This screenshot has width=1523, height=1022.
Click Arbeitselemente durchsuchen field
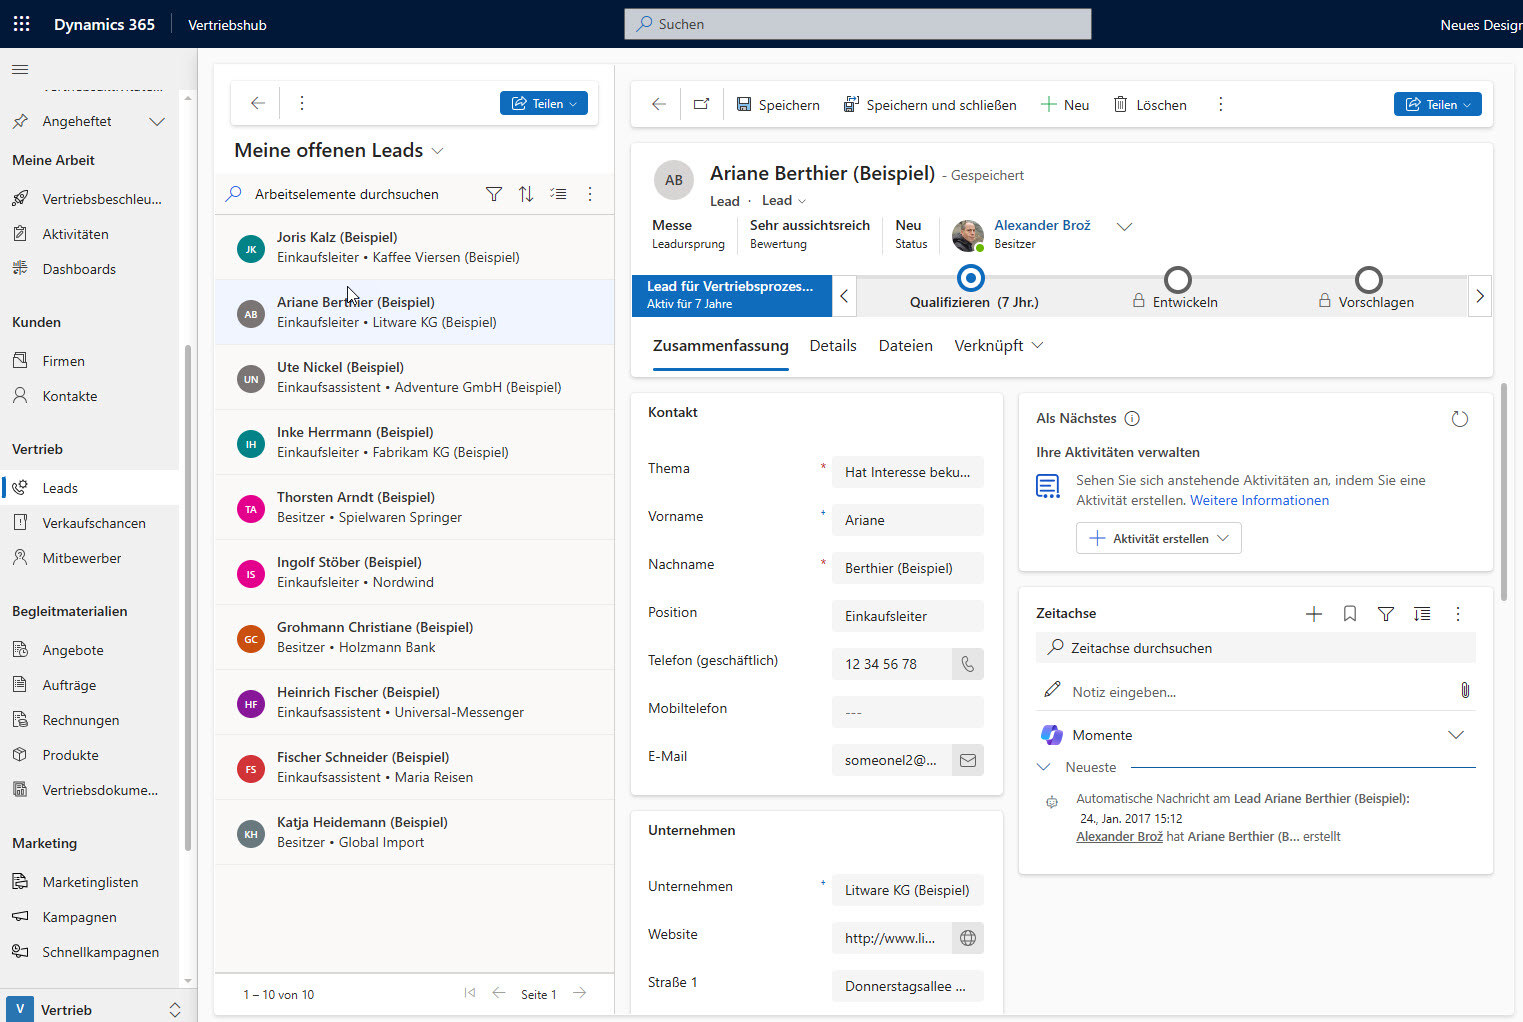[347, 194]
